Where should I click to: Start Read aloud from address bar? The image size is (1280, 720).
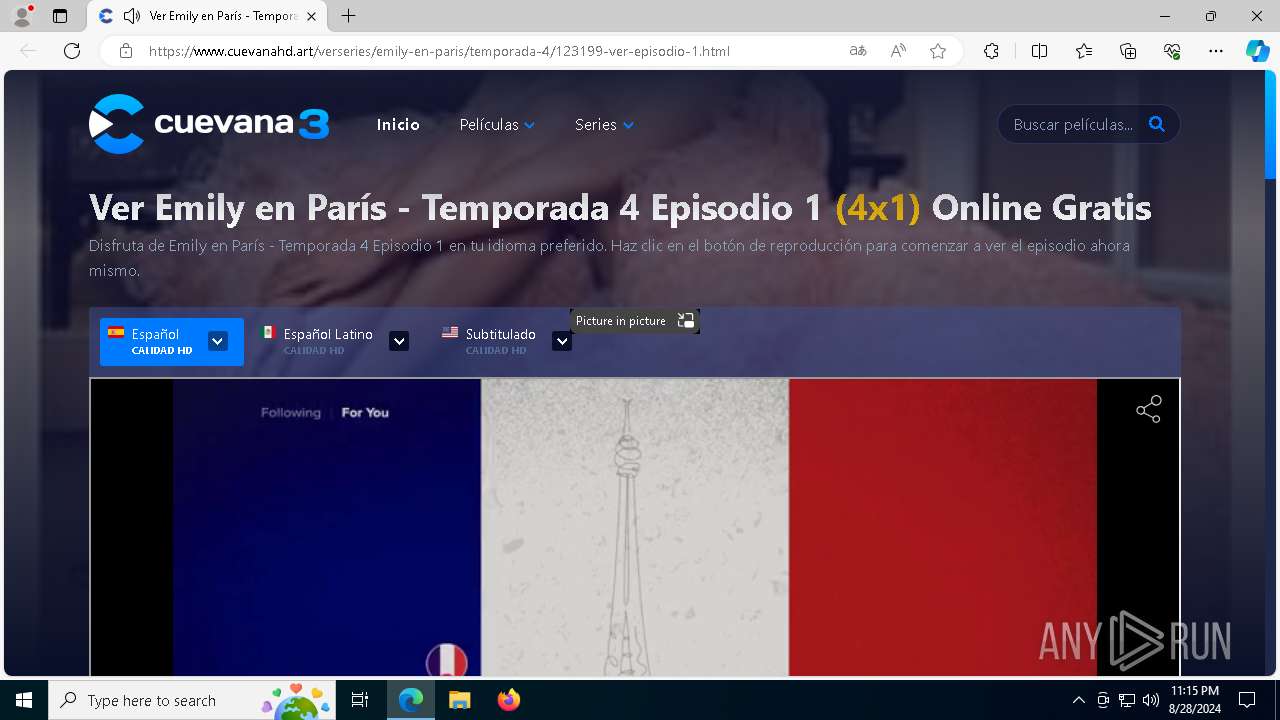898,51
